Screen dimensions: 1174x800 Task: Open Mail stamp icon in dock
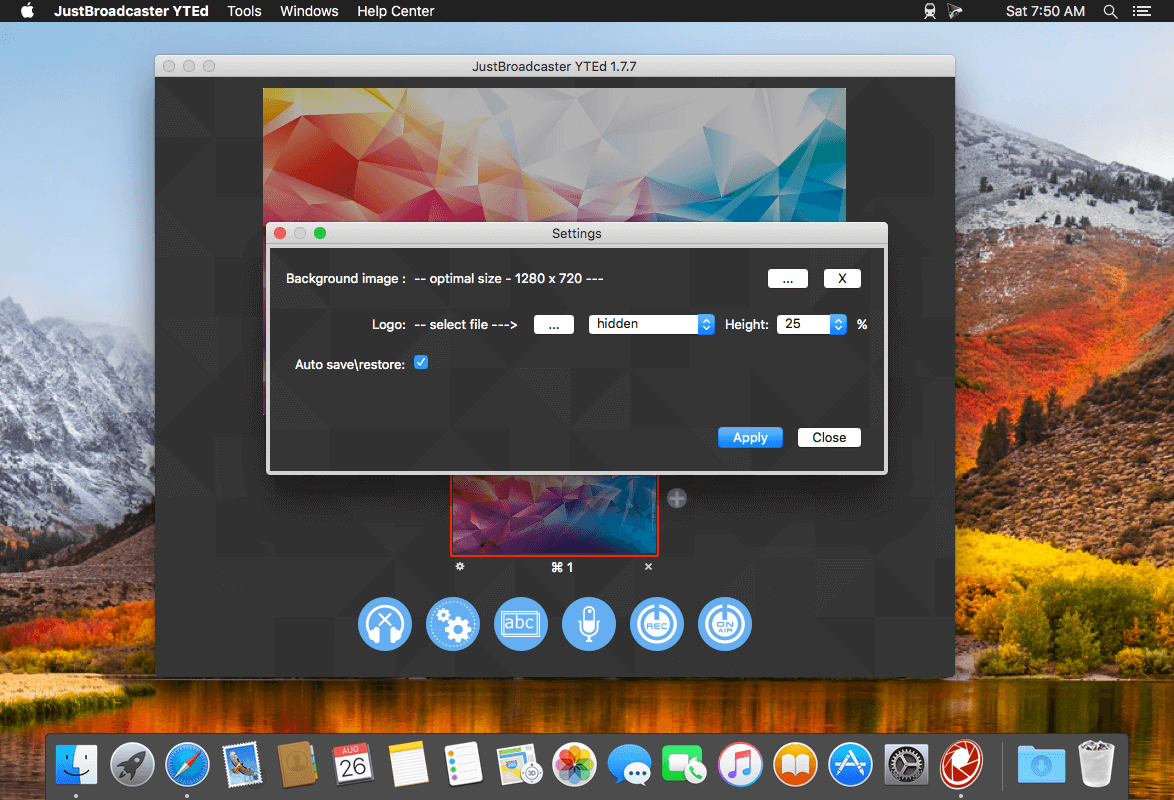[x=242, y=765]
